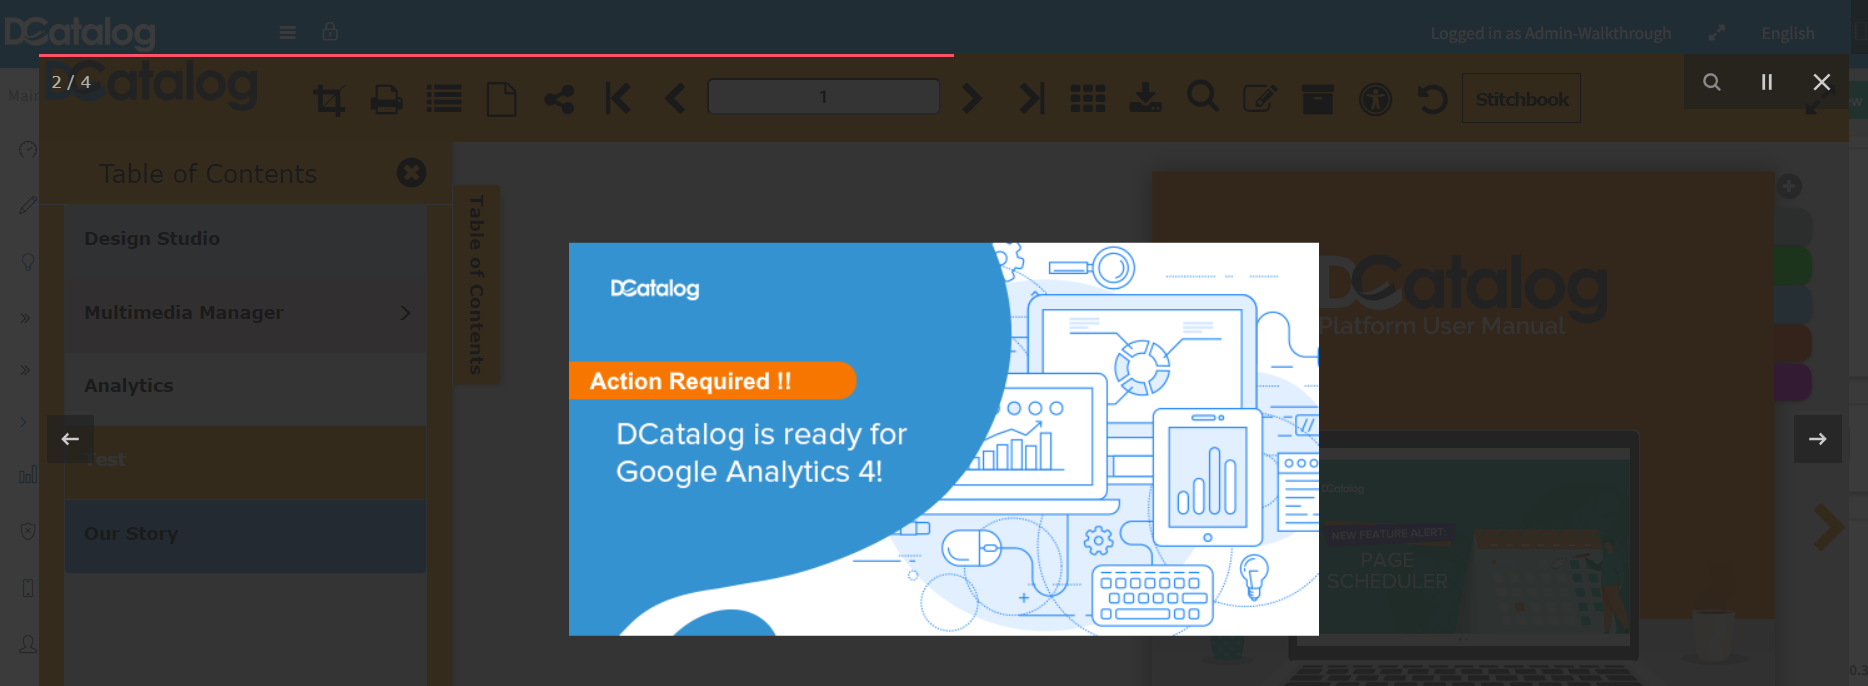Open thumbnail grid view icon
This screenshot has height=686, width=1868.
tap(1088, 99)
